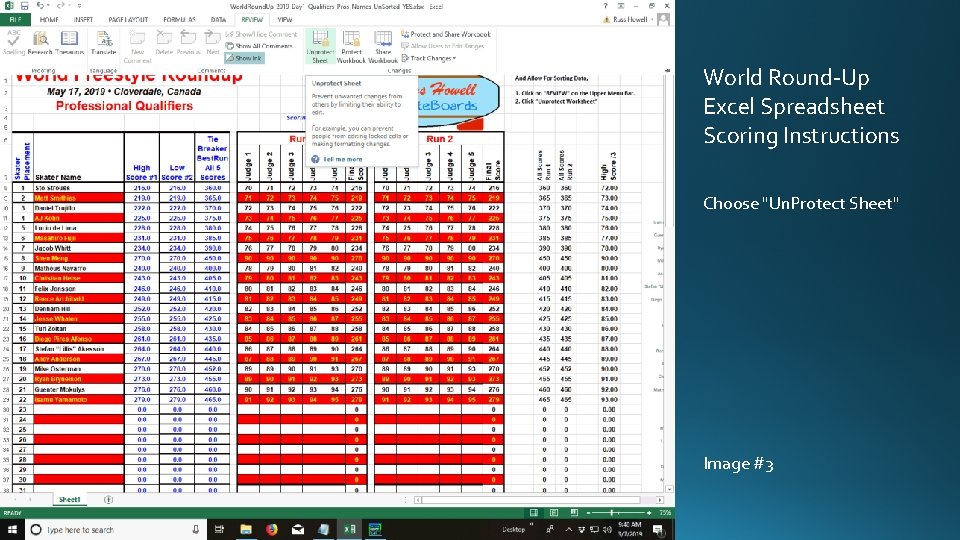Switch to the HOME tab
Screen dimensions: 960x540
[49, 20]
